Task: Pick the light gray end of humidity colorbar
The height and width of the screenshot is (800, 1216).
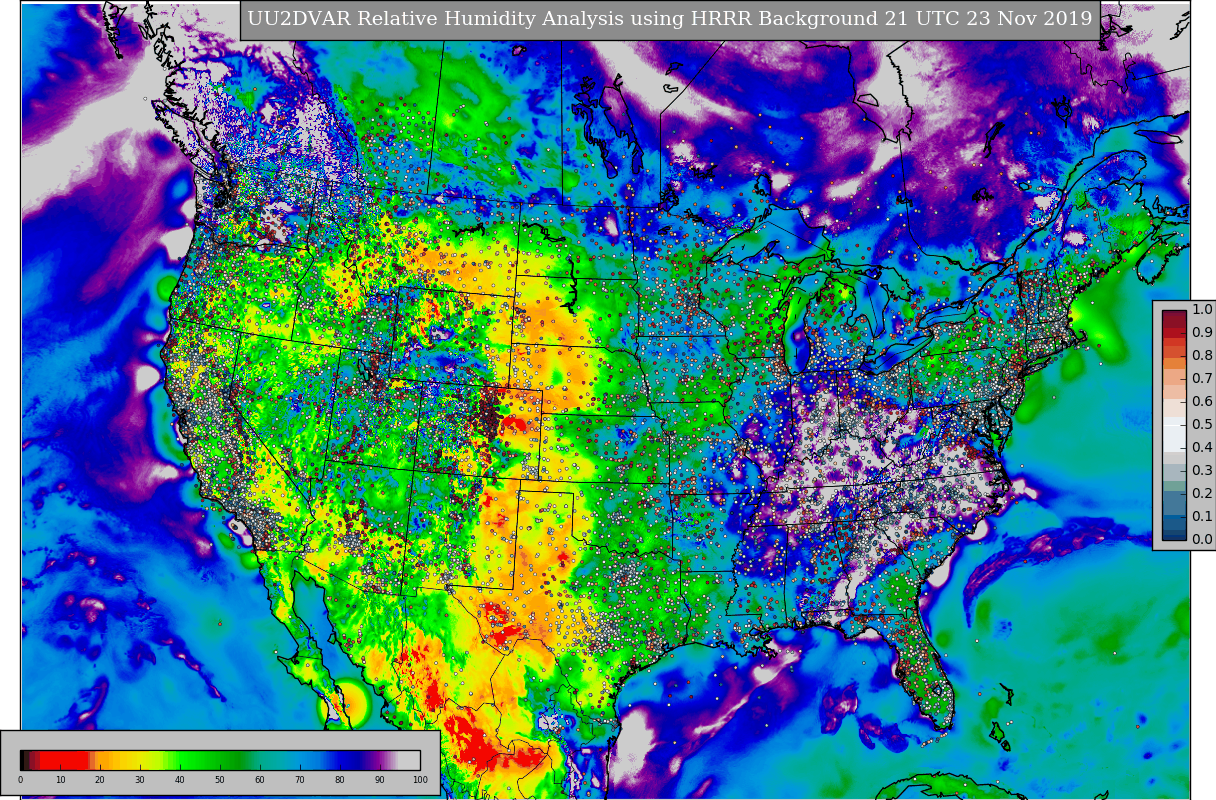Action: (x=409, y=760)
